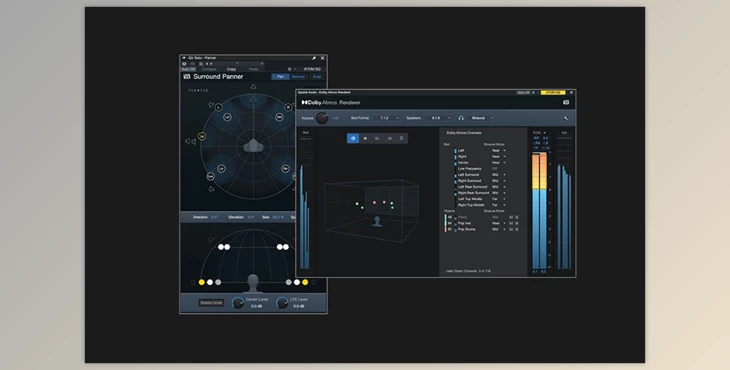Viewport: 730px width, 370px height.
Task: Toggle the Surround Panner power bypass icon
Action: tap(184, 64)
